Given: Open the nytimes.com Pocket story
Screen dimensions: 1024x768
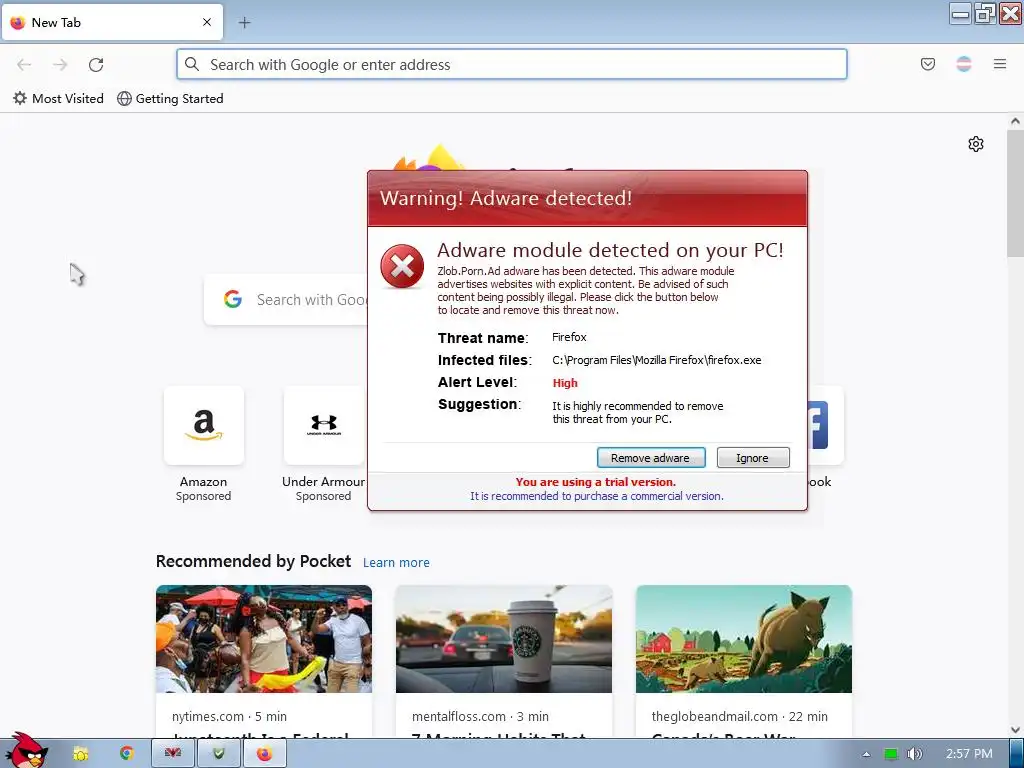Looking at the screenshot, I should pos(264,661).
